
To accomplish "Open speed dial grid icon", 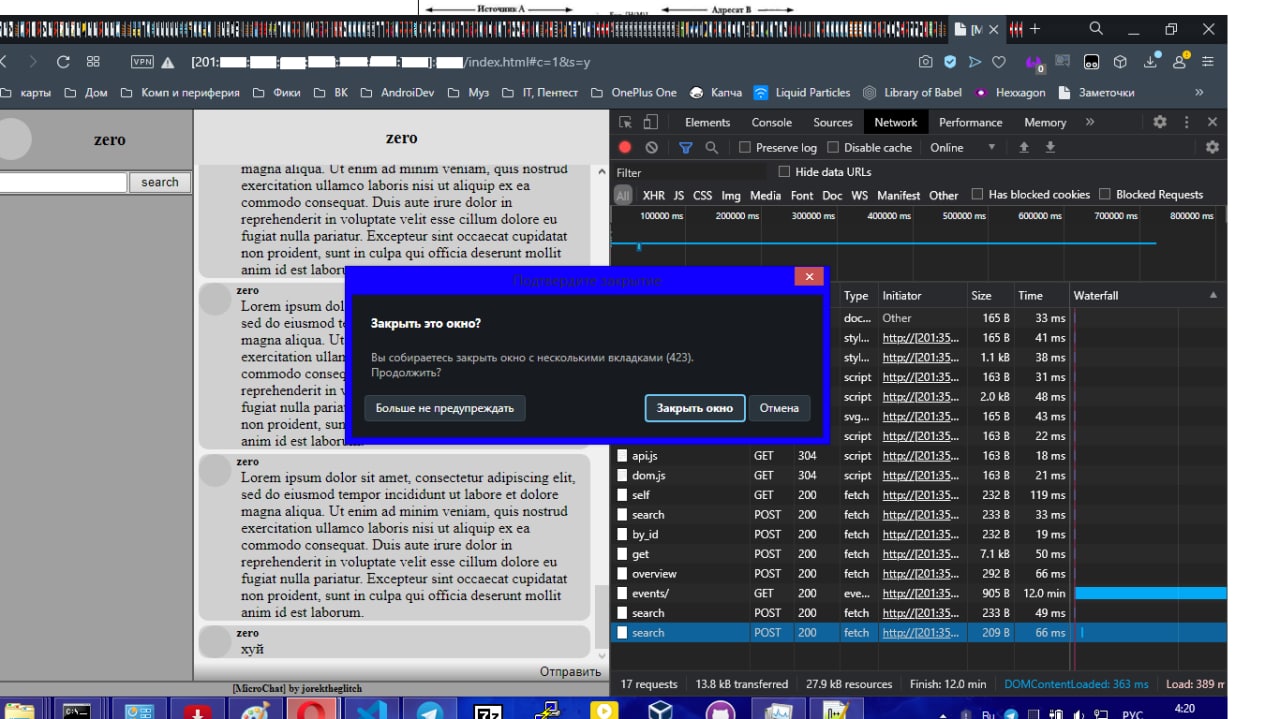I will (93, 62).
